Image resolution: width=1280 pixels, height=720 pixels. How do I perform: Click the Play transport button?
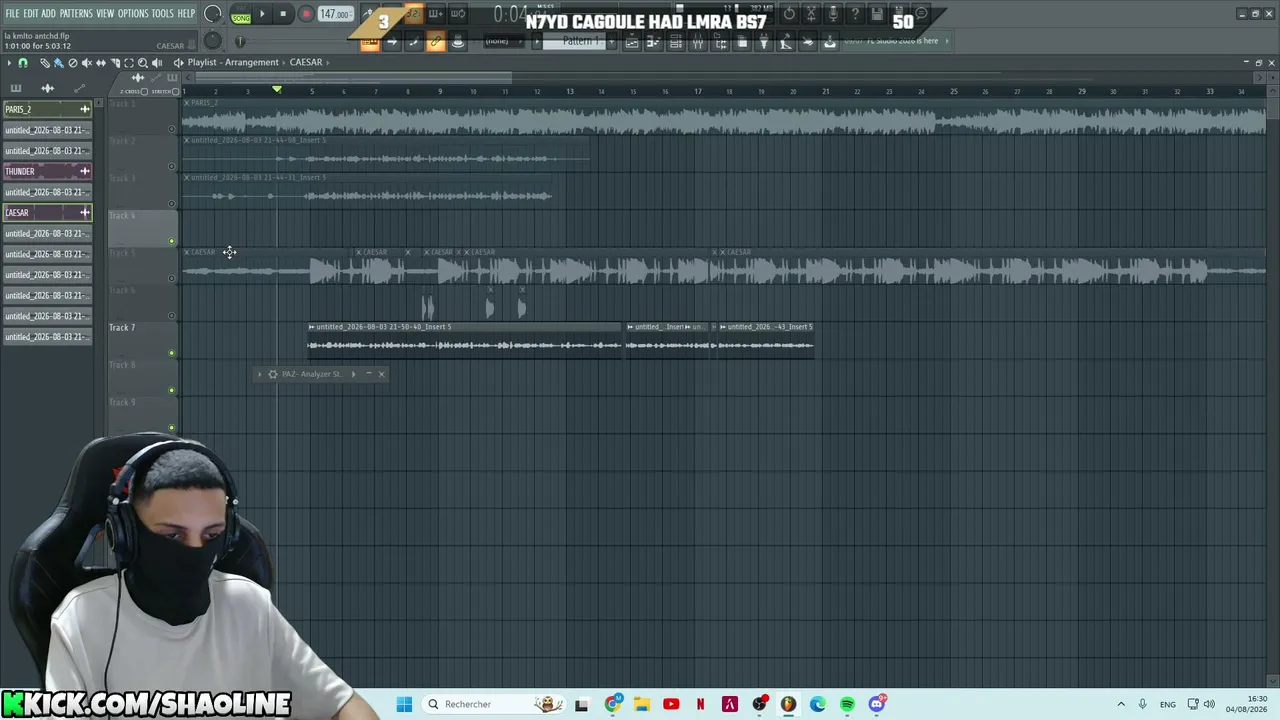[x=262, y=14]
